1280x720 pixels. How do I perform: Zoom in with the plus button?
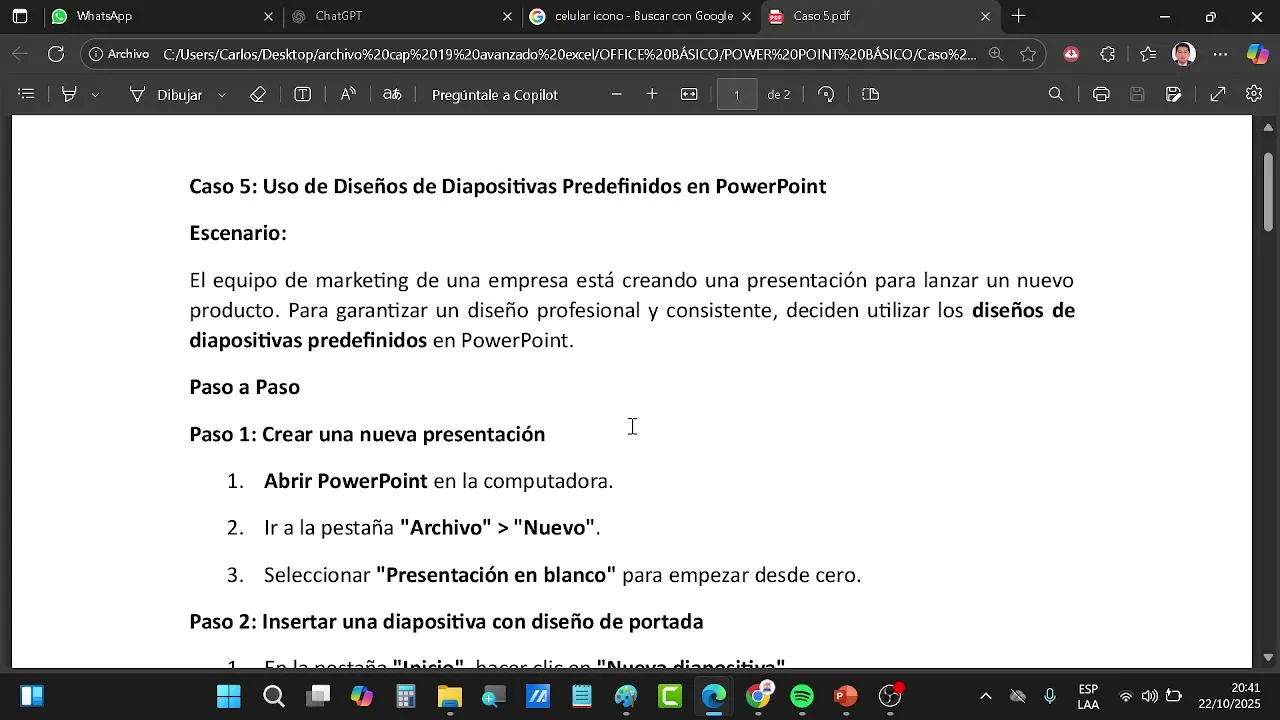[652, 94]
